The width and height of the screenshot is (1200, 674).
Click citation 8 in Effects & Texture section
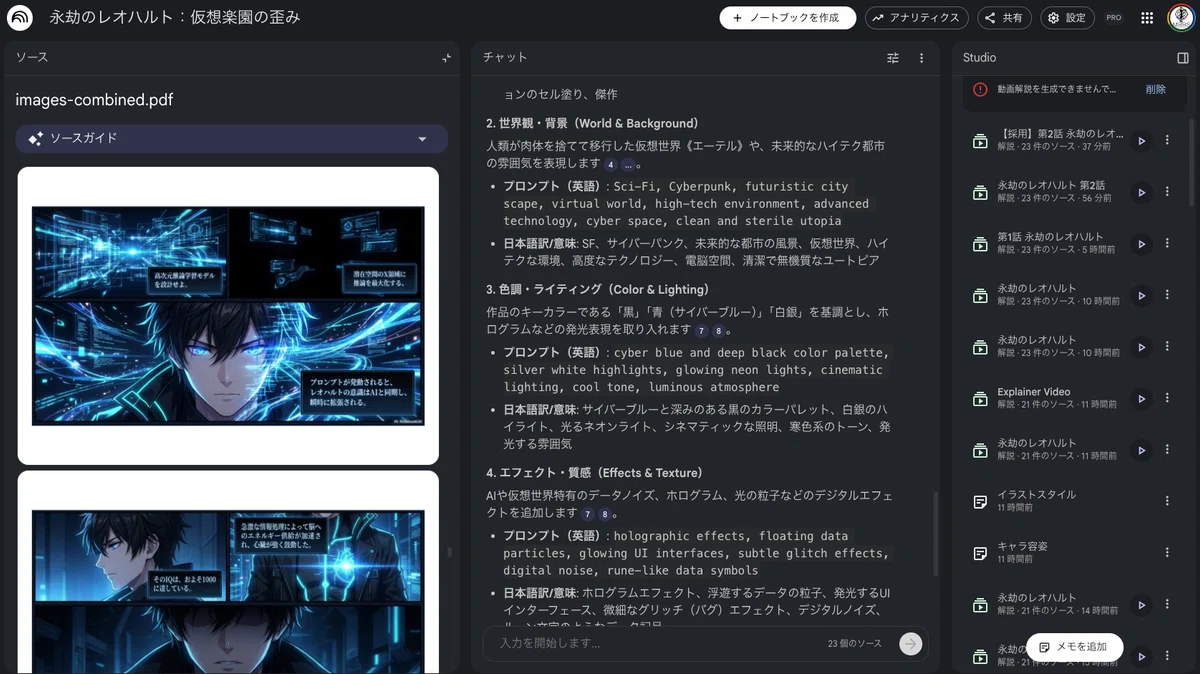[x=604, y=514]
